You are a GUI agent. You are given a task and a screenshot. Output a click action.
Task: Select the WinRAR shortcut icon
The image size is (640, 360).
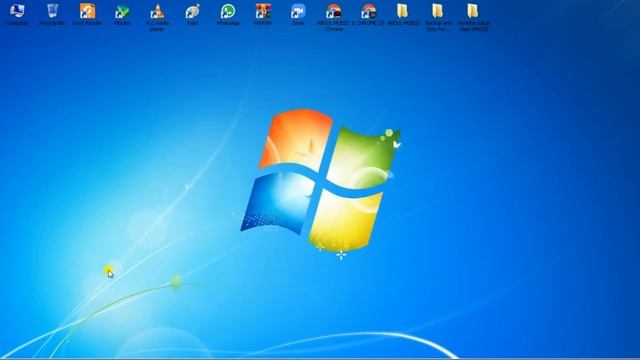pyautogui.click(x=263, y=11)
